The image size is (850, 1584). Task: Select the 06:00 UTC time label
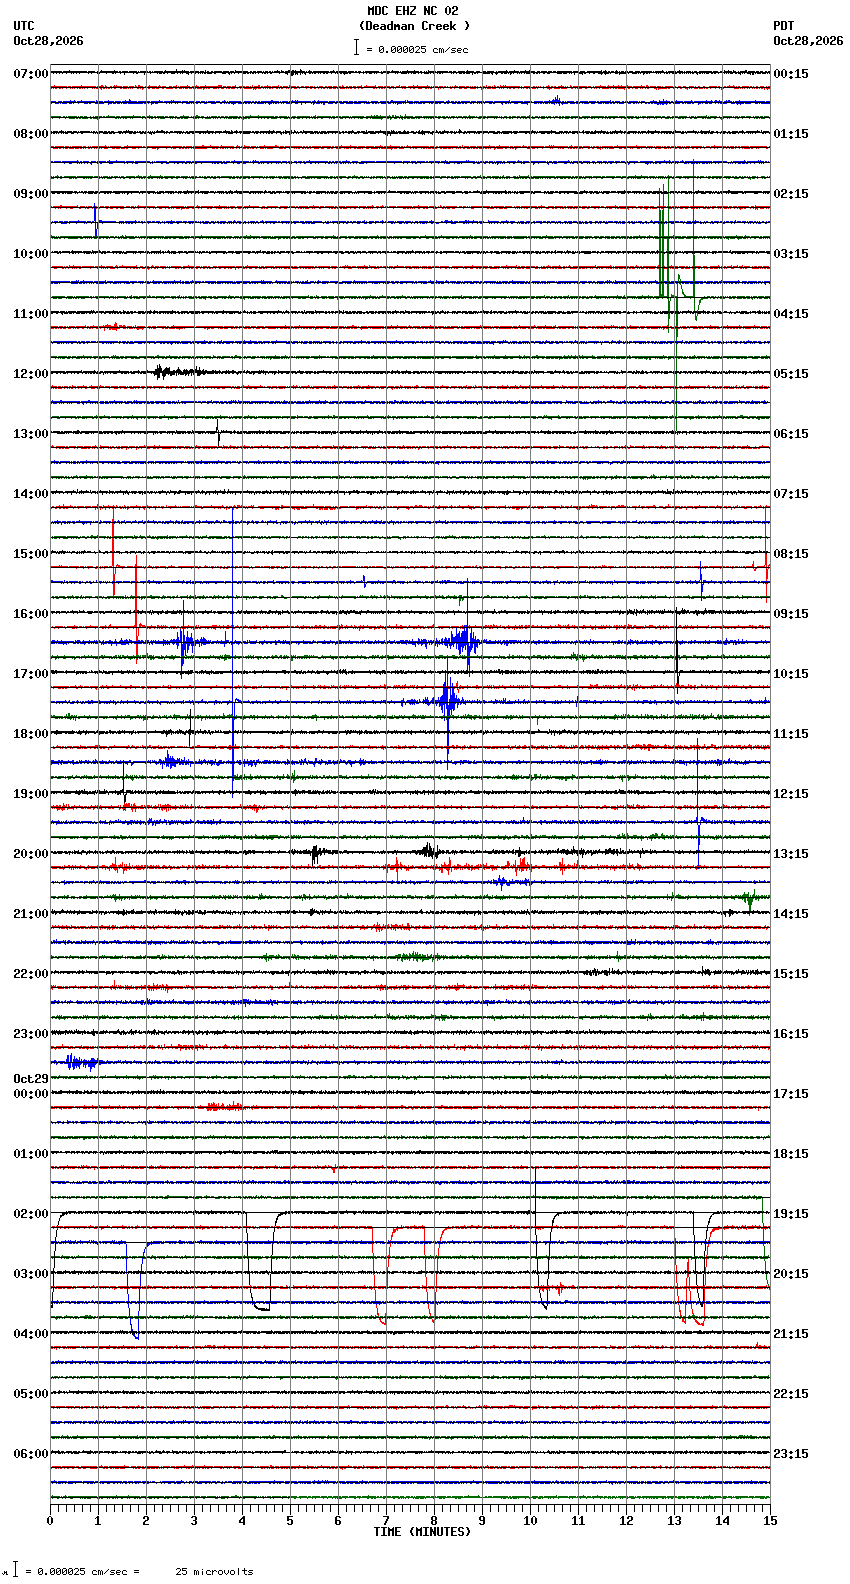tap(31, 1454)
